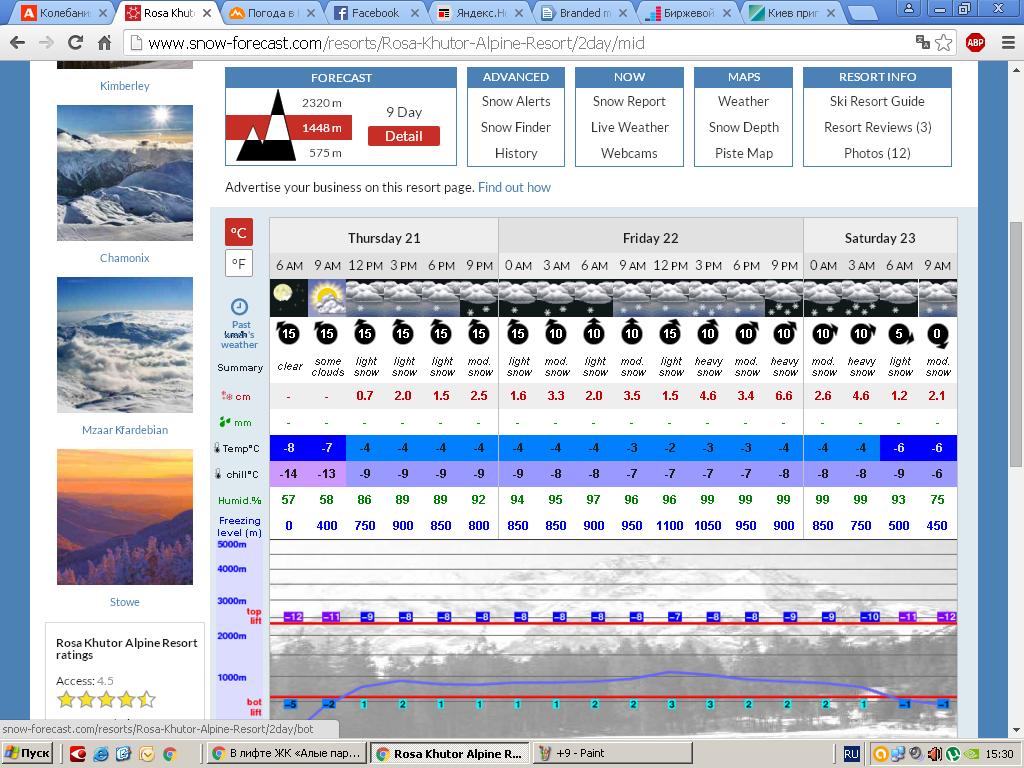Click the Stowe sunset thumbnail image

[125, 517]
